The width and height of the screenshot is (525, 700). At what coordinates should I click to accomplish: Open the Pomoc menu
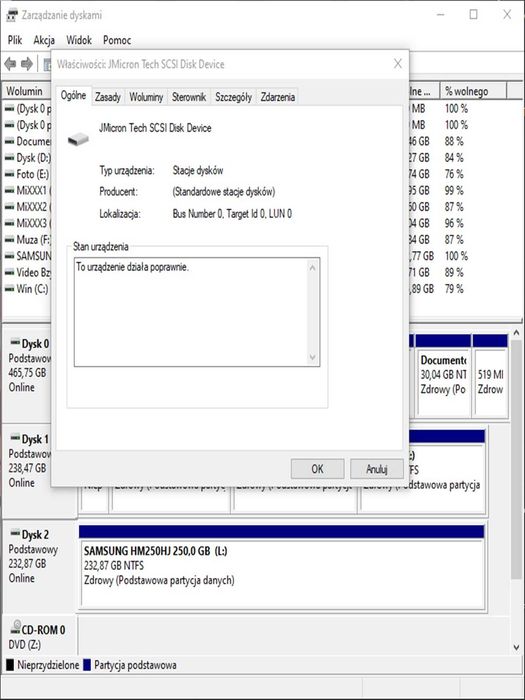(117, 40)
